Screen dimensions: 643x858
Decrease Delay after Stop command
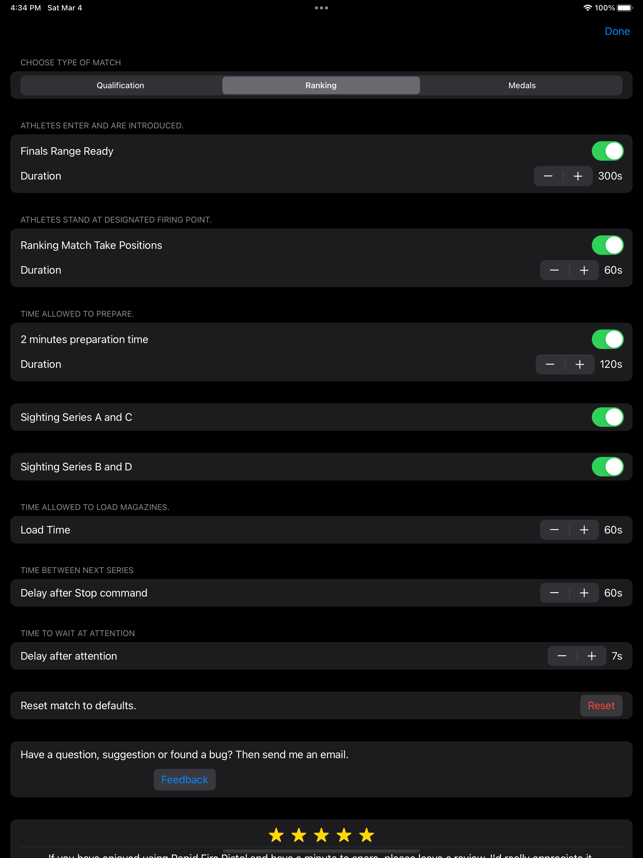point(555,593)
